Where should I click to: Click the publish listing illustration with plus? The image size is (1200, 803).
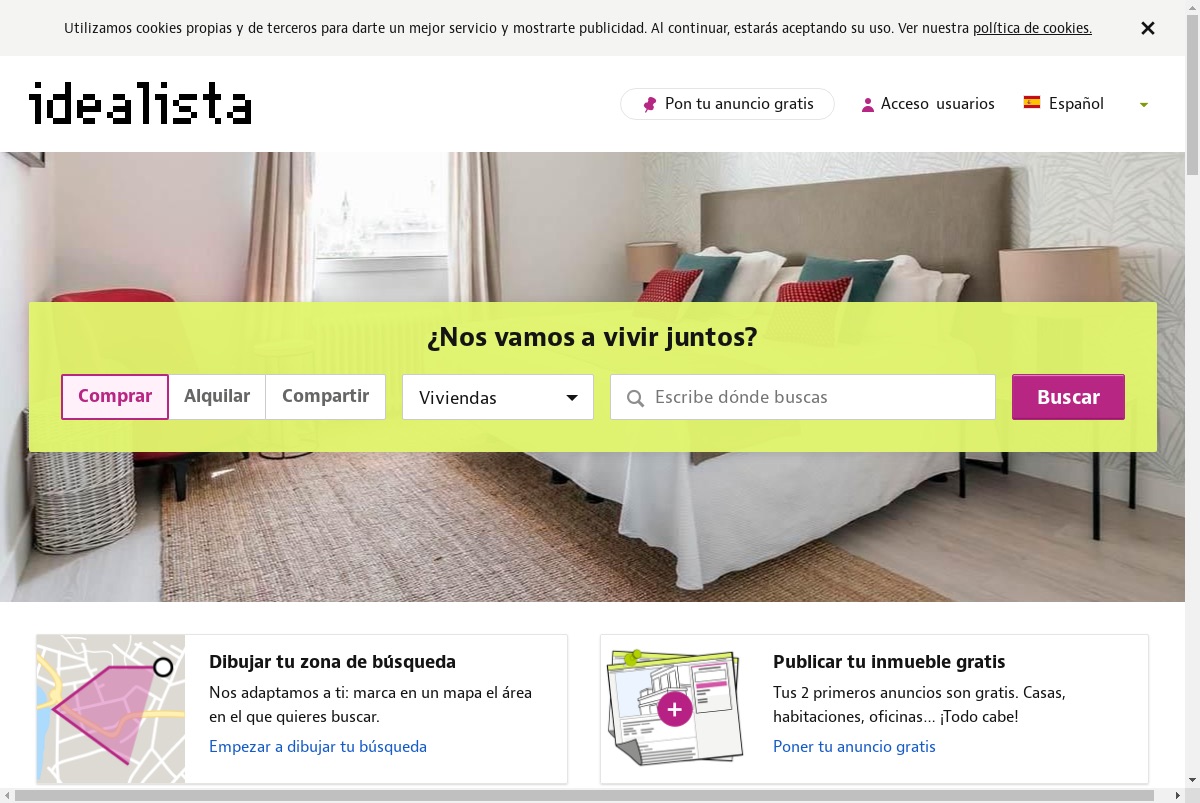pyautogui.click(x=675, y=709)
